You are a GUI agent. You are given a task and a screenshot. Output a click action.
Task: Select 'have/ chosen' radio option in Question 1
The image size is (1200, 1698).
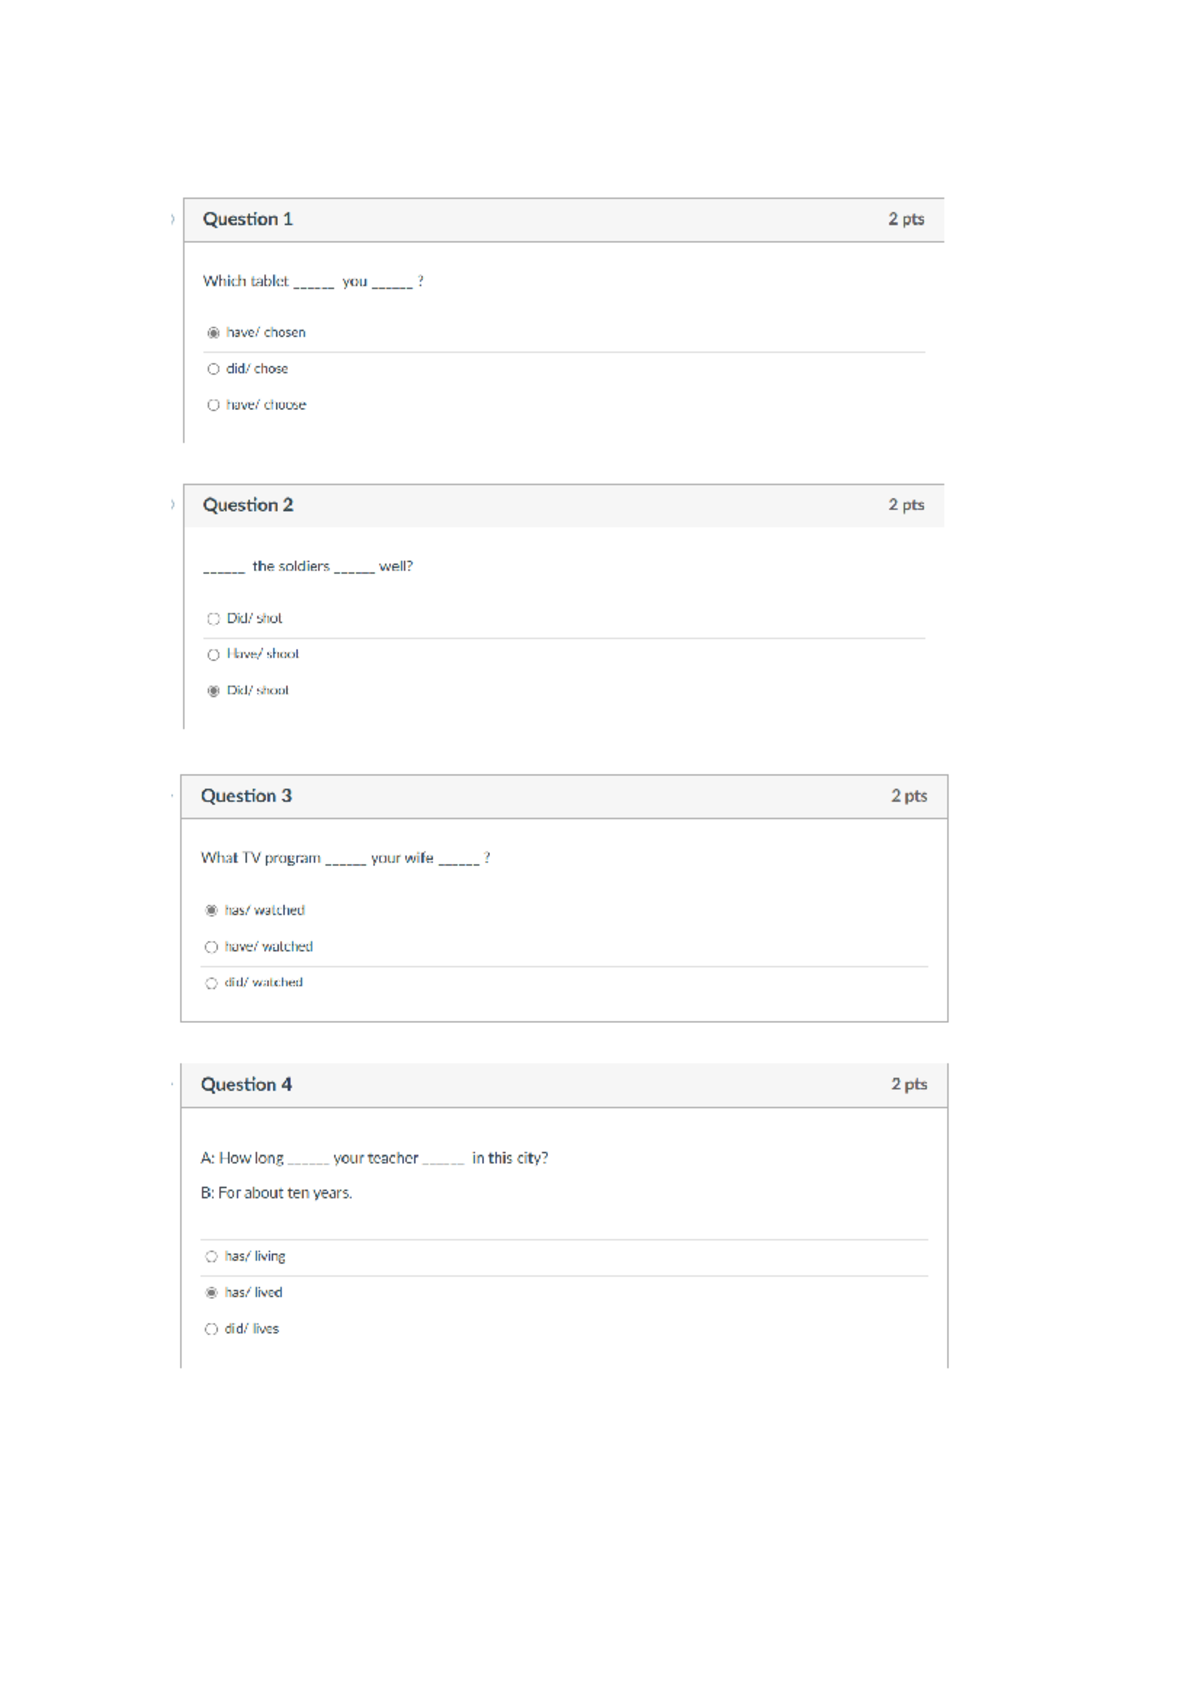213,333
